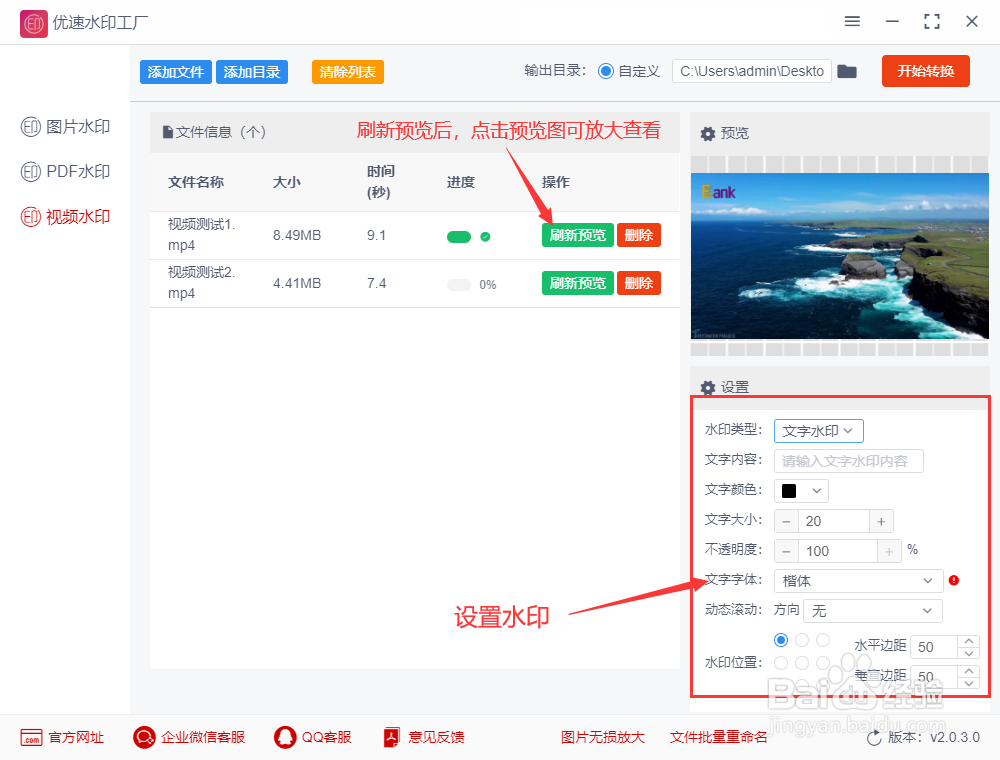Click 添加目录 button
1000x760 pixels.
tap(252, 72)
